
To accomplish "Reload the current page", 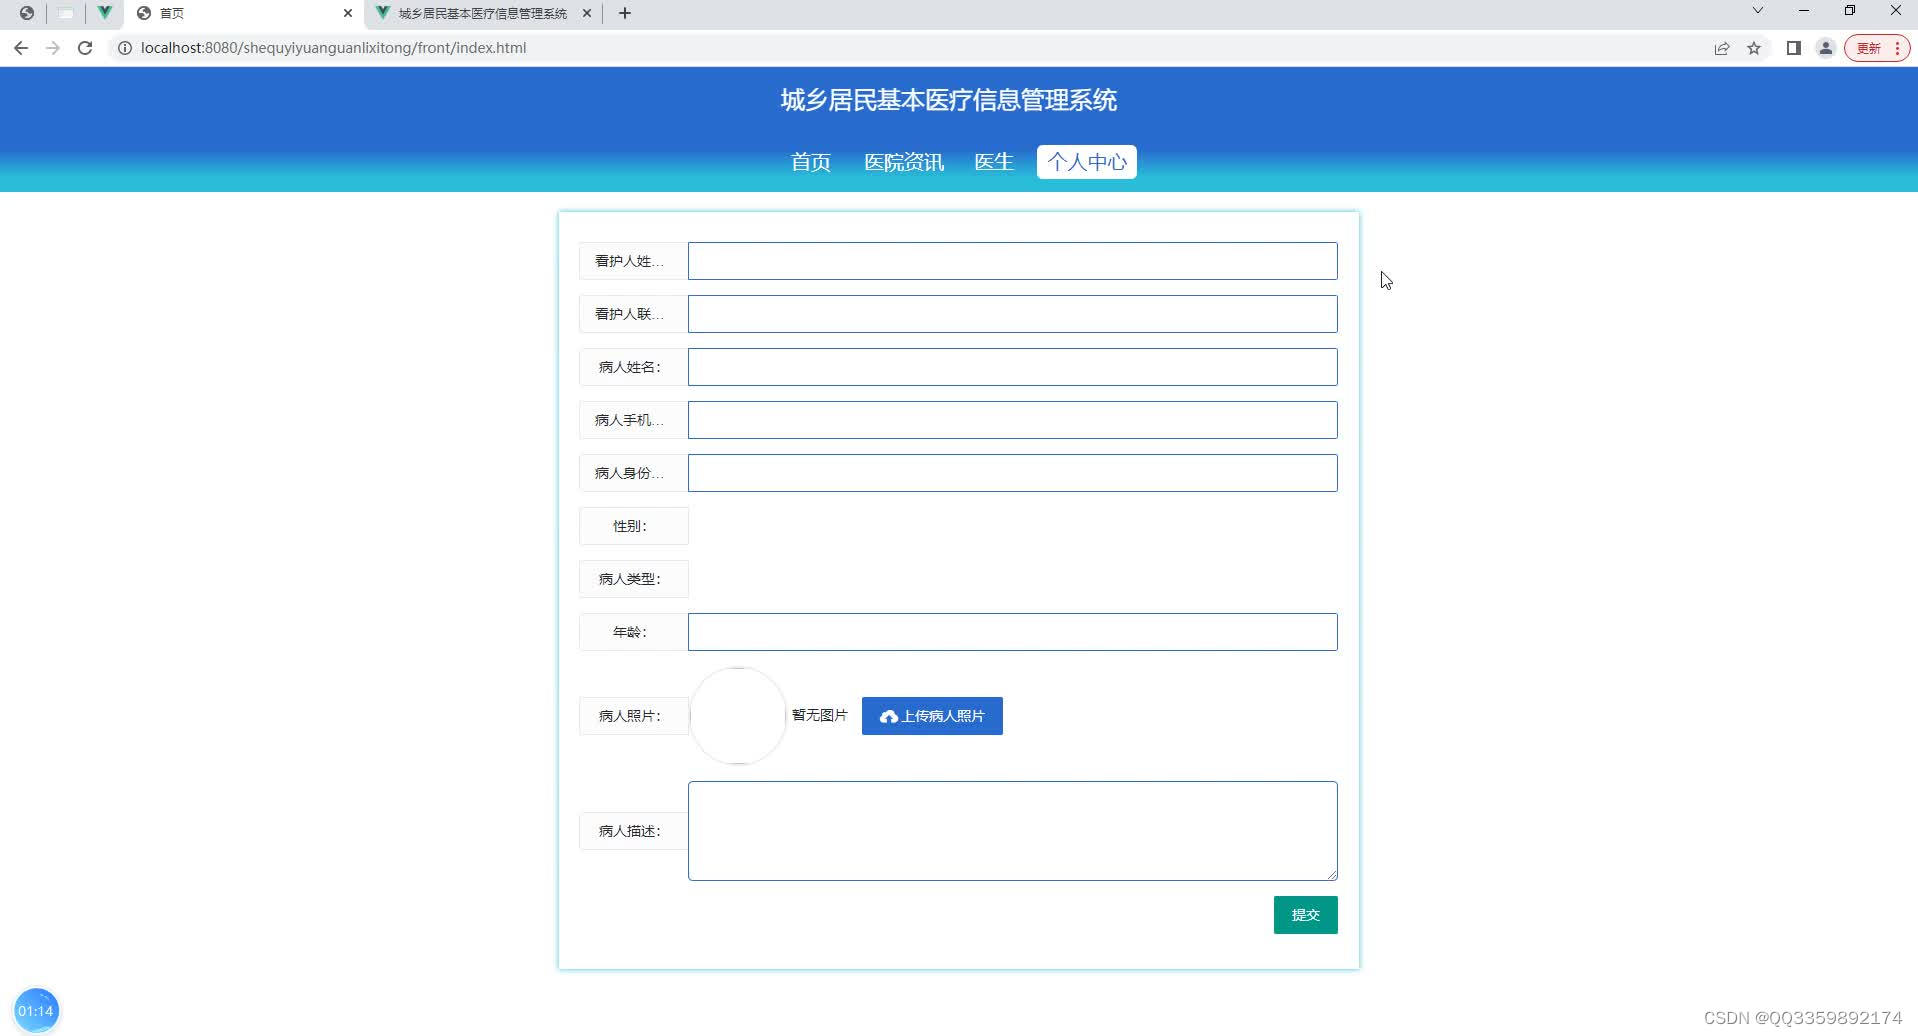I will (85, 48).
